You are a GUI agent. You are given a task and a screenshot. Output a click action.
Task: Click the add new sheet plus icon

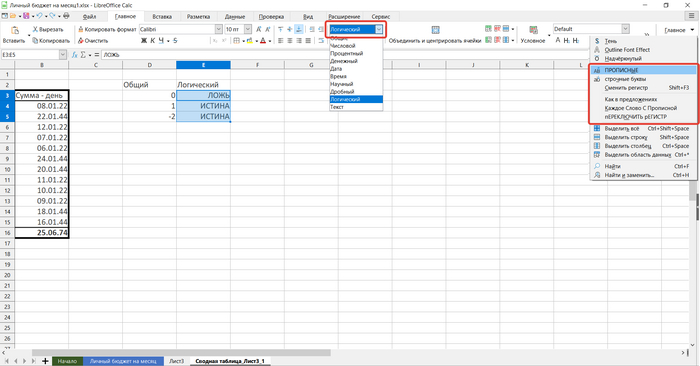[45, 361]
